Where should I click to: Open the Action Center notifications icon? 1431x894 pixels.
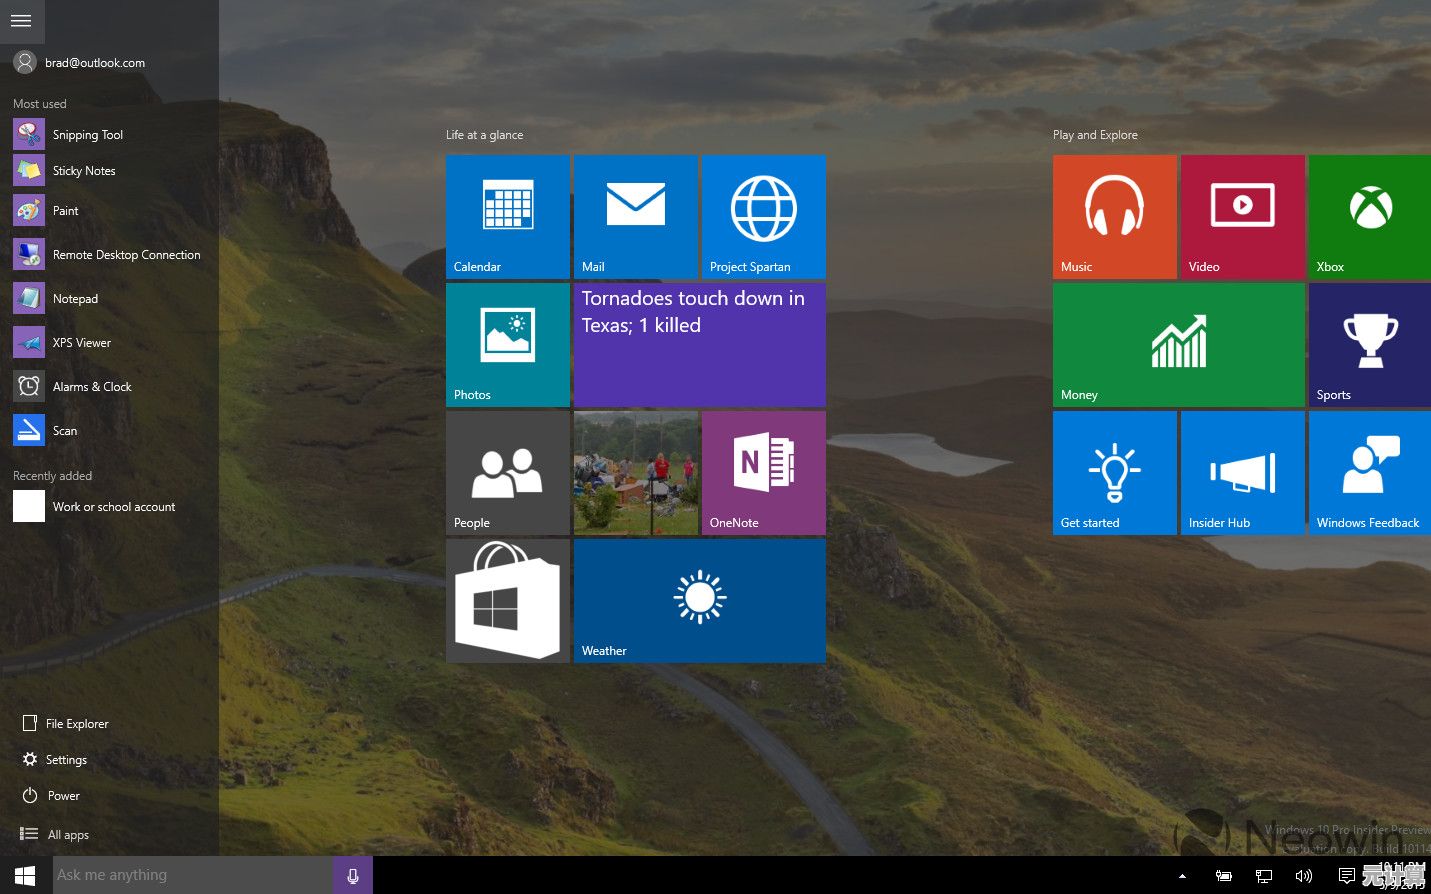1347,876
